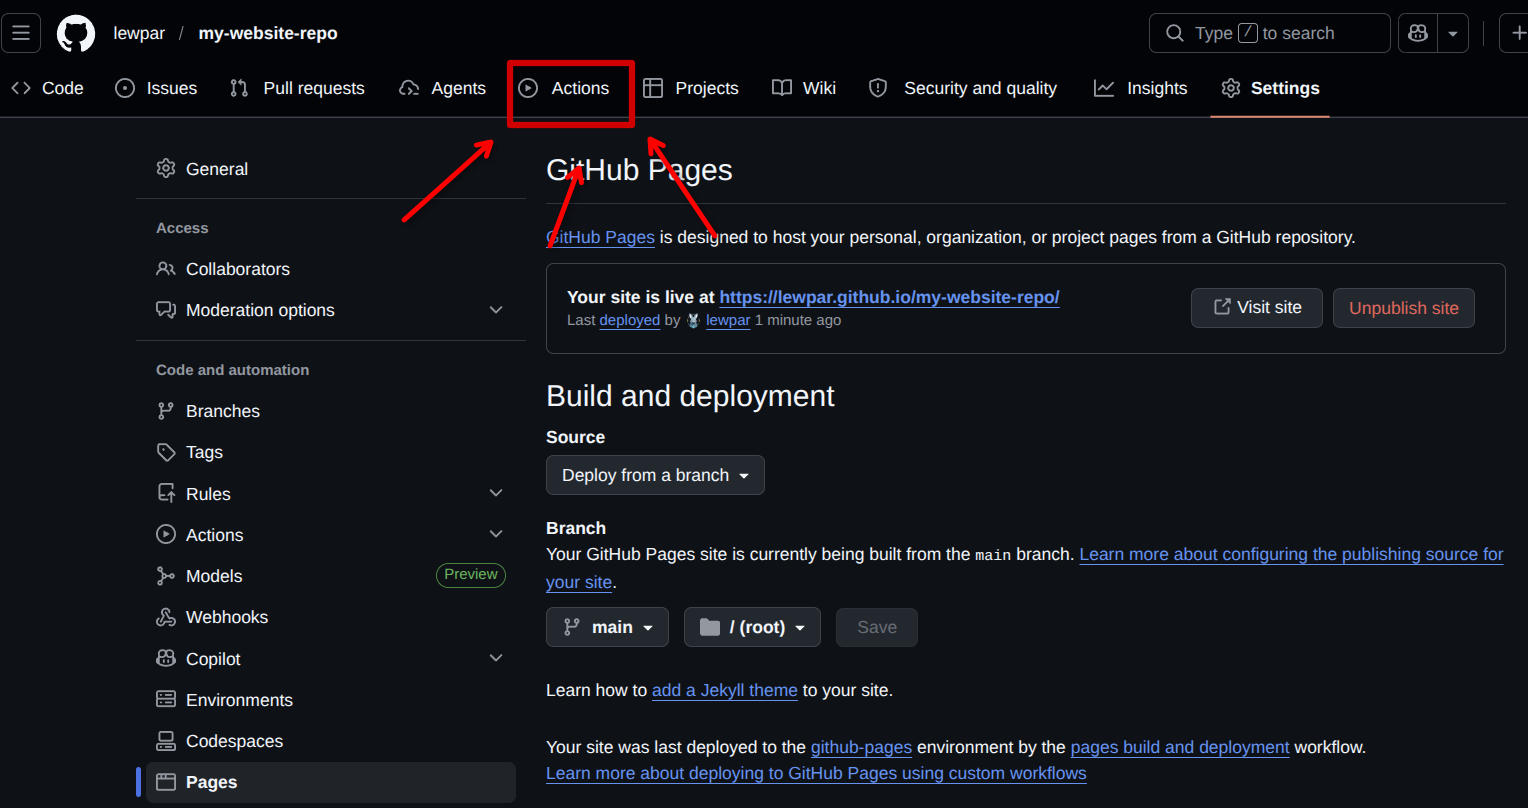This screenshot has height=808, width=1528.
Task: Expand the sidebar Actions chevron
Action: tap(496, 535)
